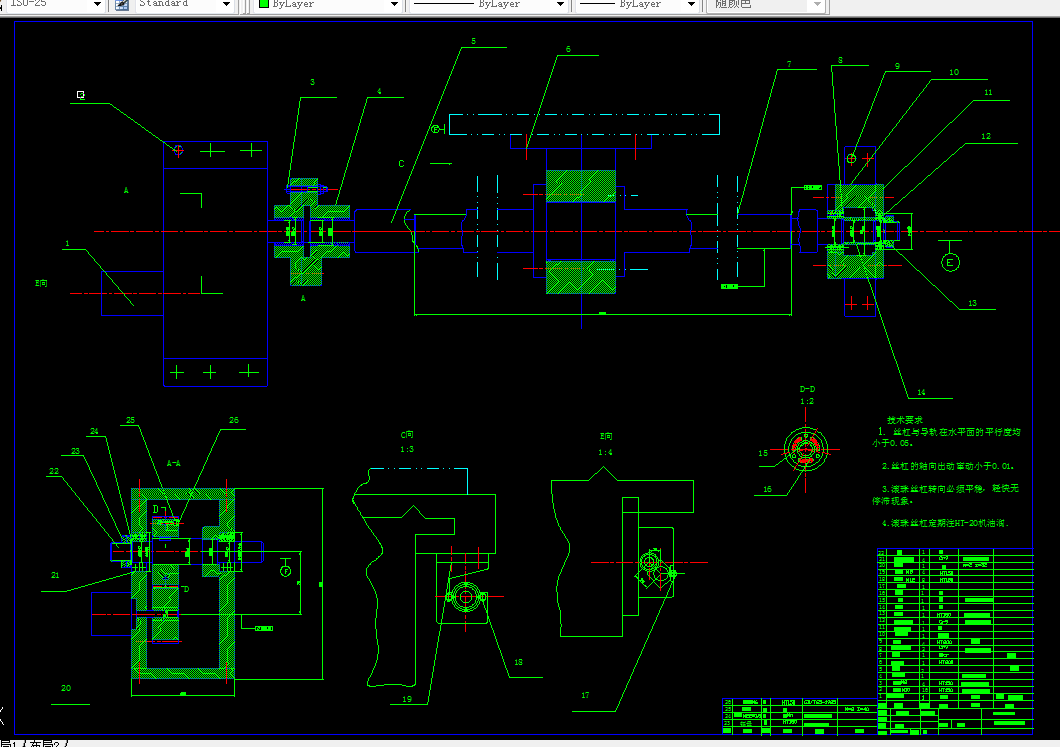Select part callout number 10
The image size is (1060, 747).
(954, 72)
